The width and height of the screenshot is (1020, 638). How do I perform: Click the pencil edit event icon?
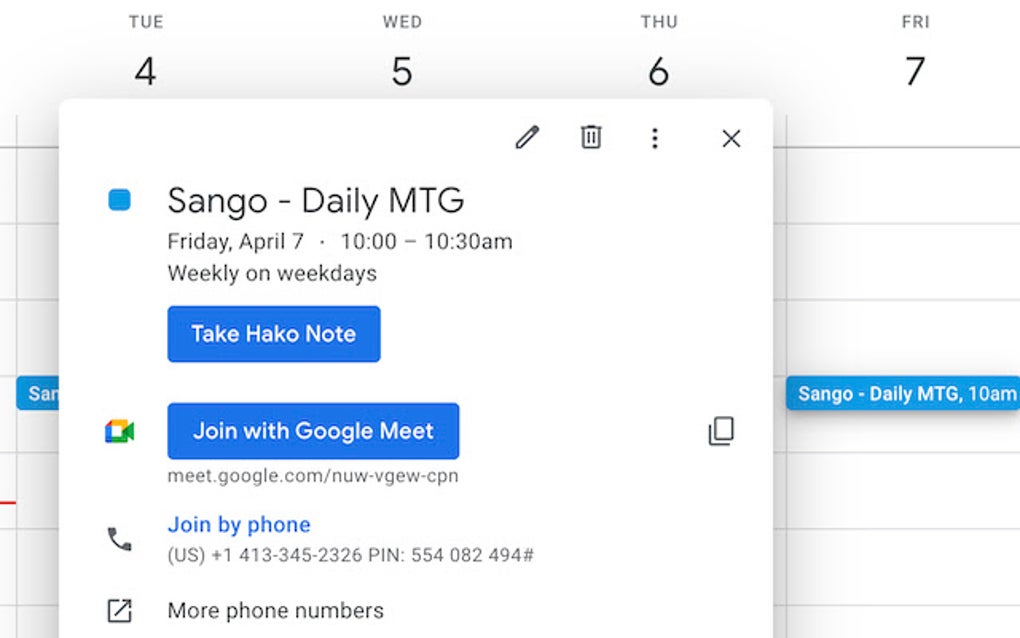tap(527, 138)
